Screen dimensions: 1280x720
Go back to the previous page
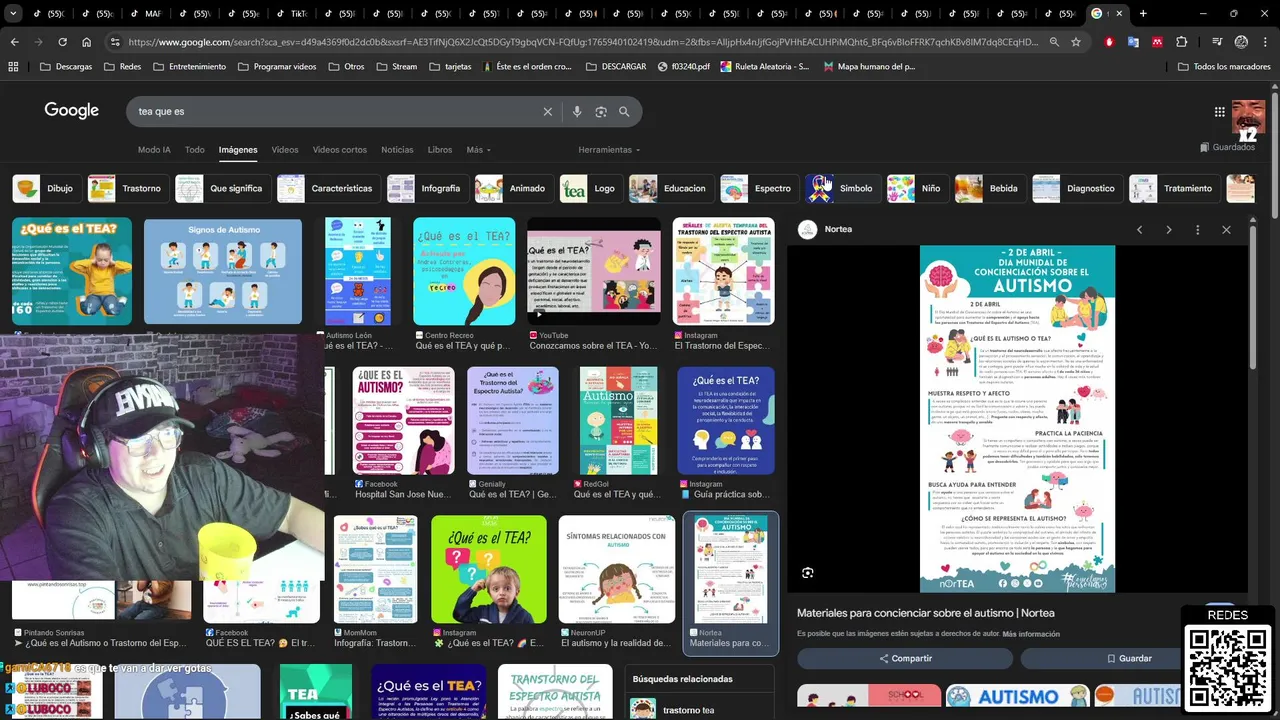point(14,42)
